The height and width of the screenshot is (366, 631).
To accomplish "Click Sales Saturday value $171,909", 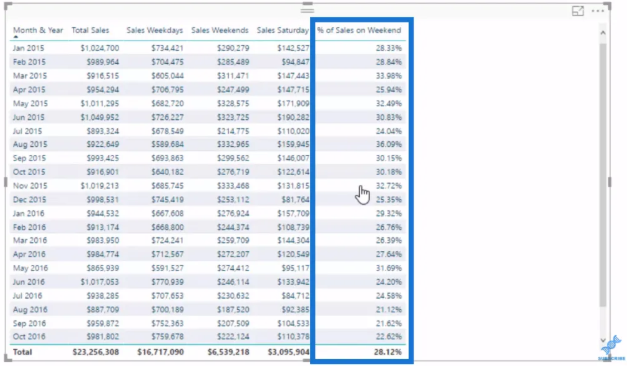I will click(293, 103).
